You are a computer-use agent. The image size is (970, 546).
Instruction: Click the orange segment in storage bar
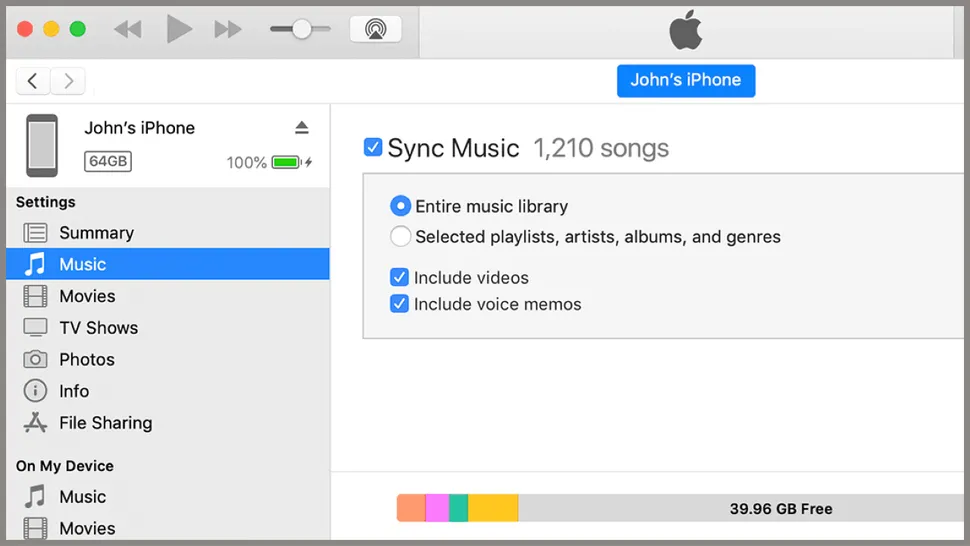410,508
